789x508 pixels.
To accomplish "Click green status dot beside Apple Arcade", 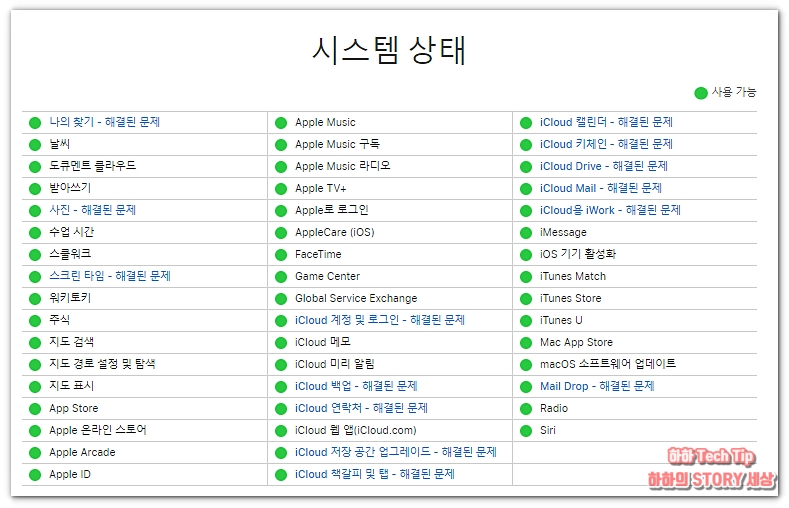I will pos(35,453).
